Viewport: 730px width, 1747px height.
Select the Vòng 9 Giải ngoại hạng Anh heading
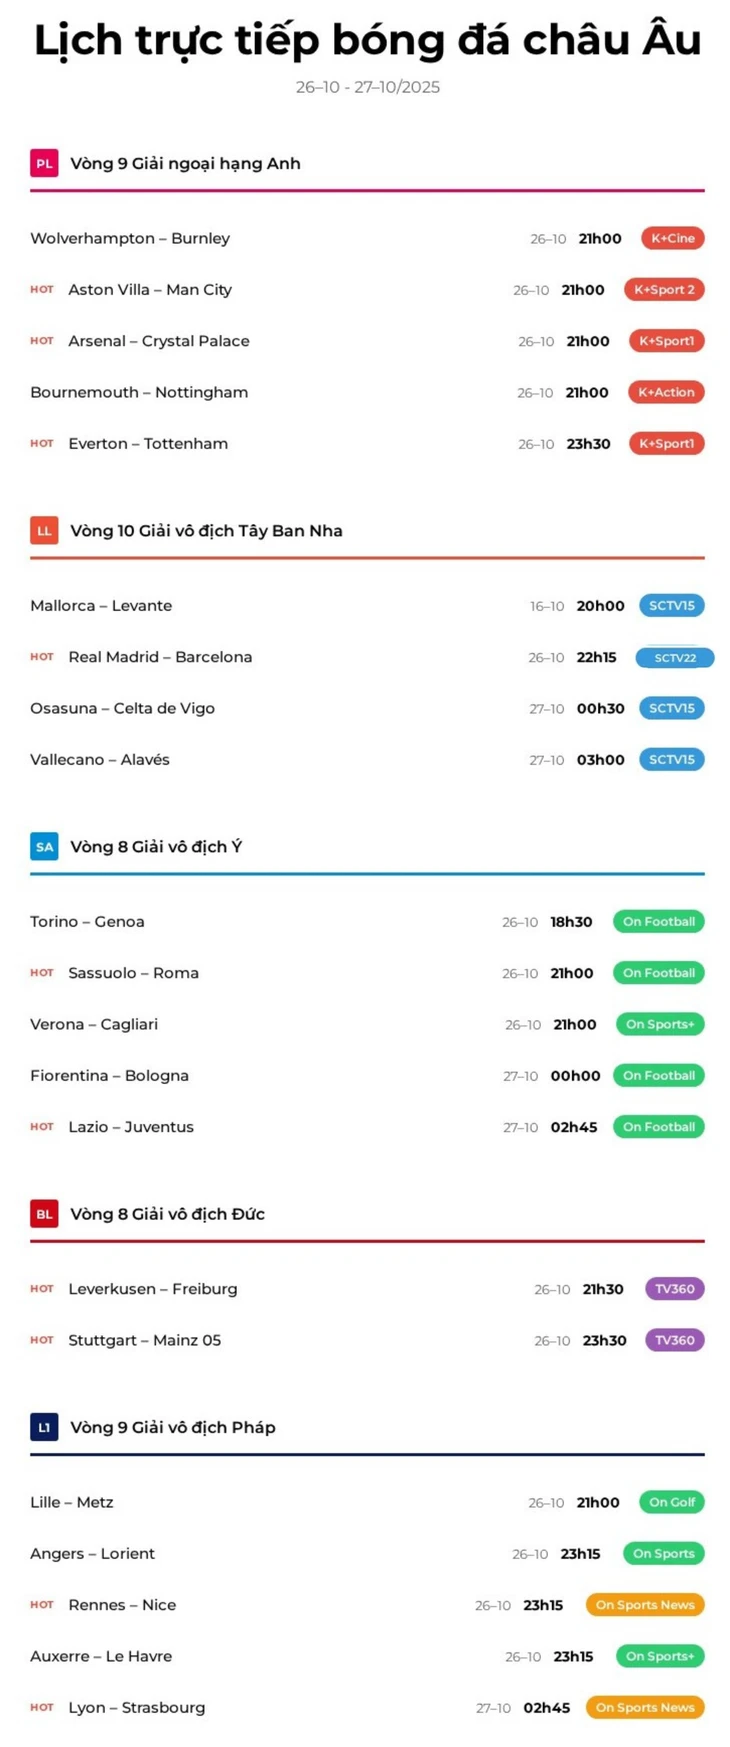[185, 163]
